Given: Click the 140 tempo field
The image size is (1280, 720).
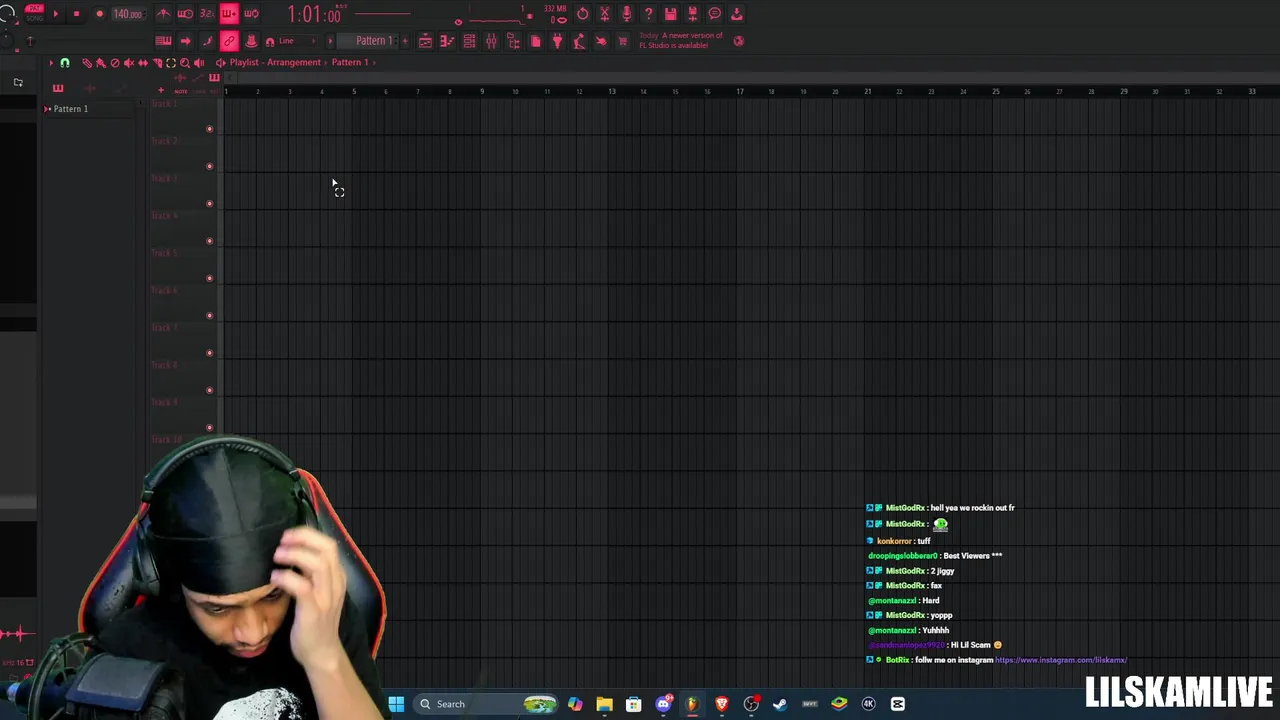Looking at the screenshot, I should pyautogui.click(x=128, y=14).
